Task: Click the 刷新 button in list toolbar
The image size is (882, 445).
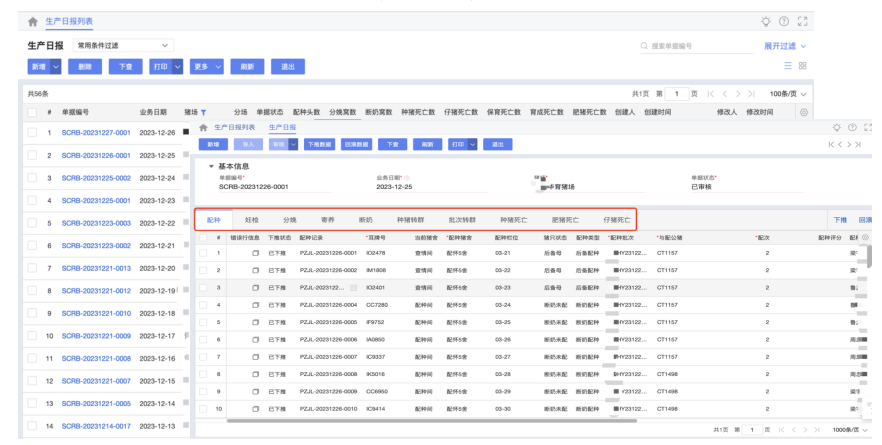Action: 248,66
